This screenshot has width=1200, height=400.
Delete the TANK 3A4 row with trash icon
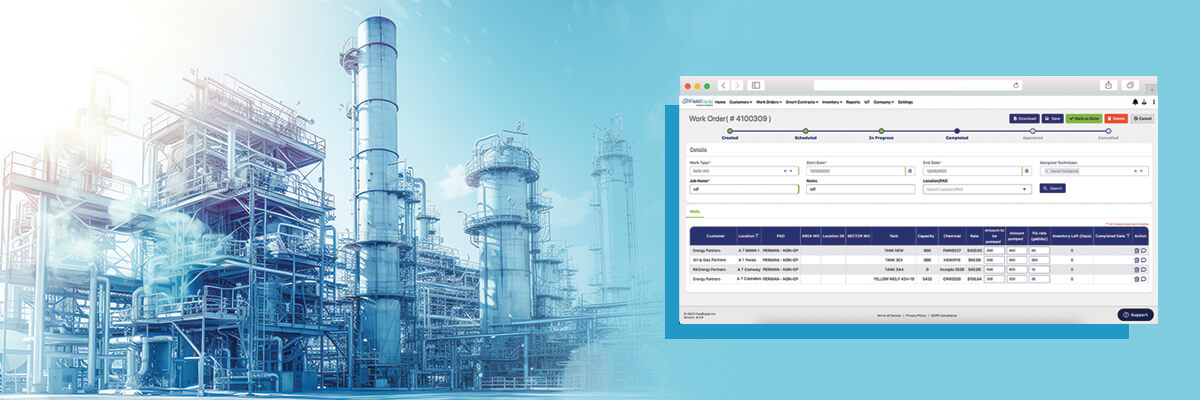(1136, 269)
